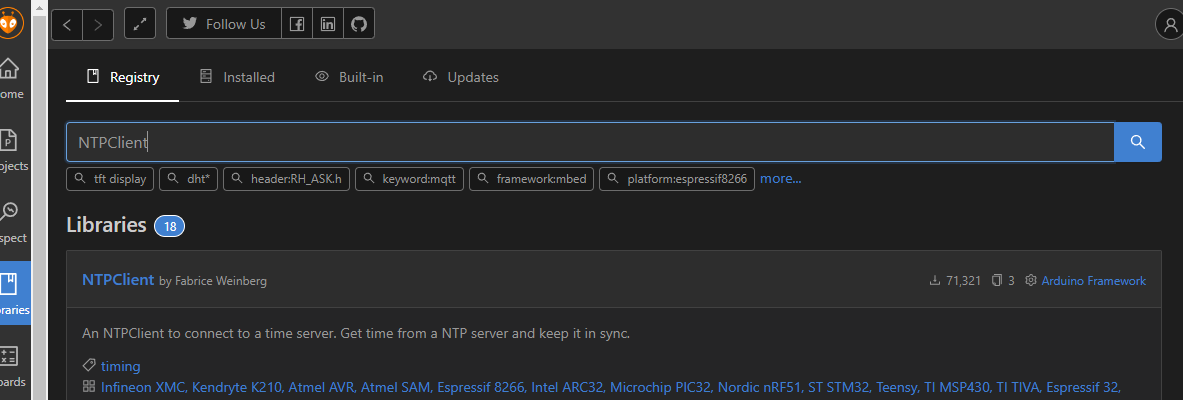
Task: Open Inspect in the sidebar
Action: 11,221
